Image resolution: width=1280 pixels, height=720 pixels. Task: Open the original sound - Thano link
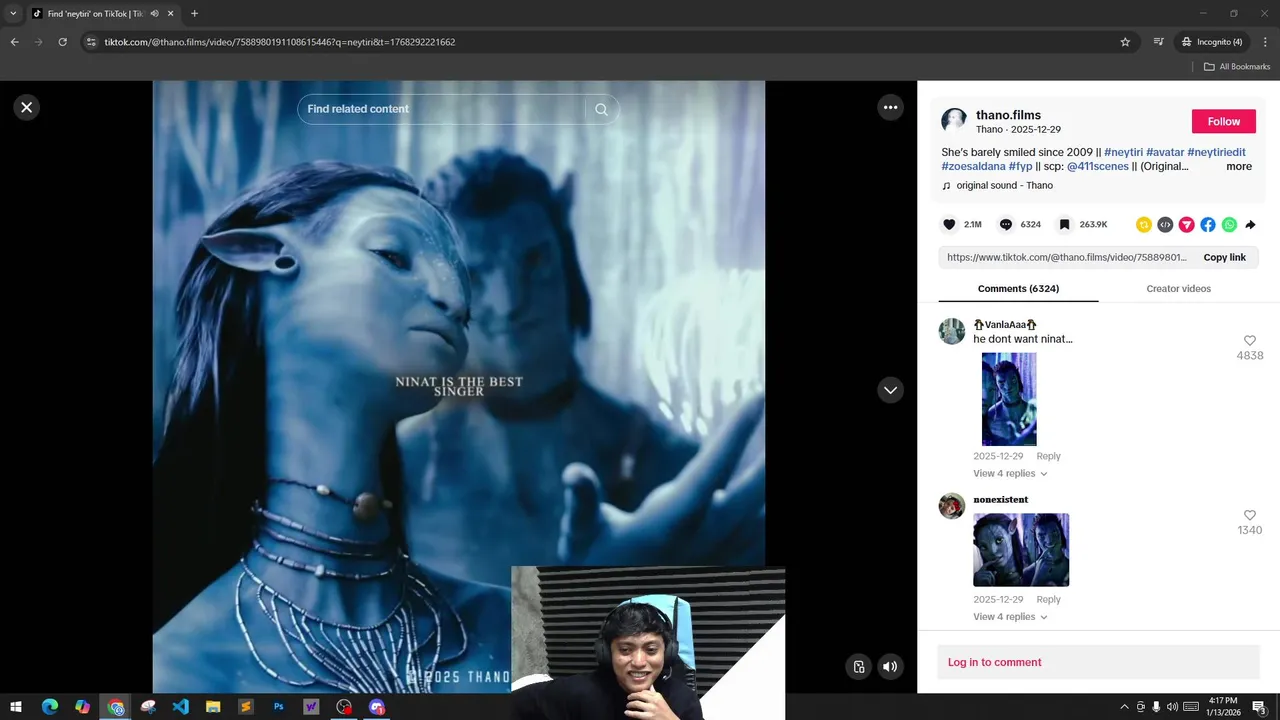click(1004, 185)
